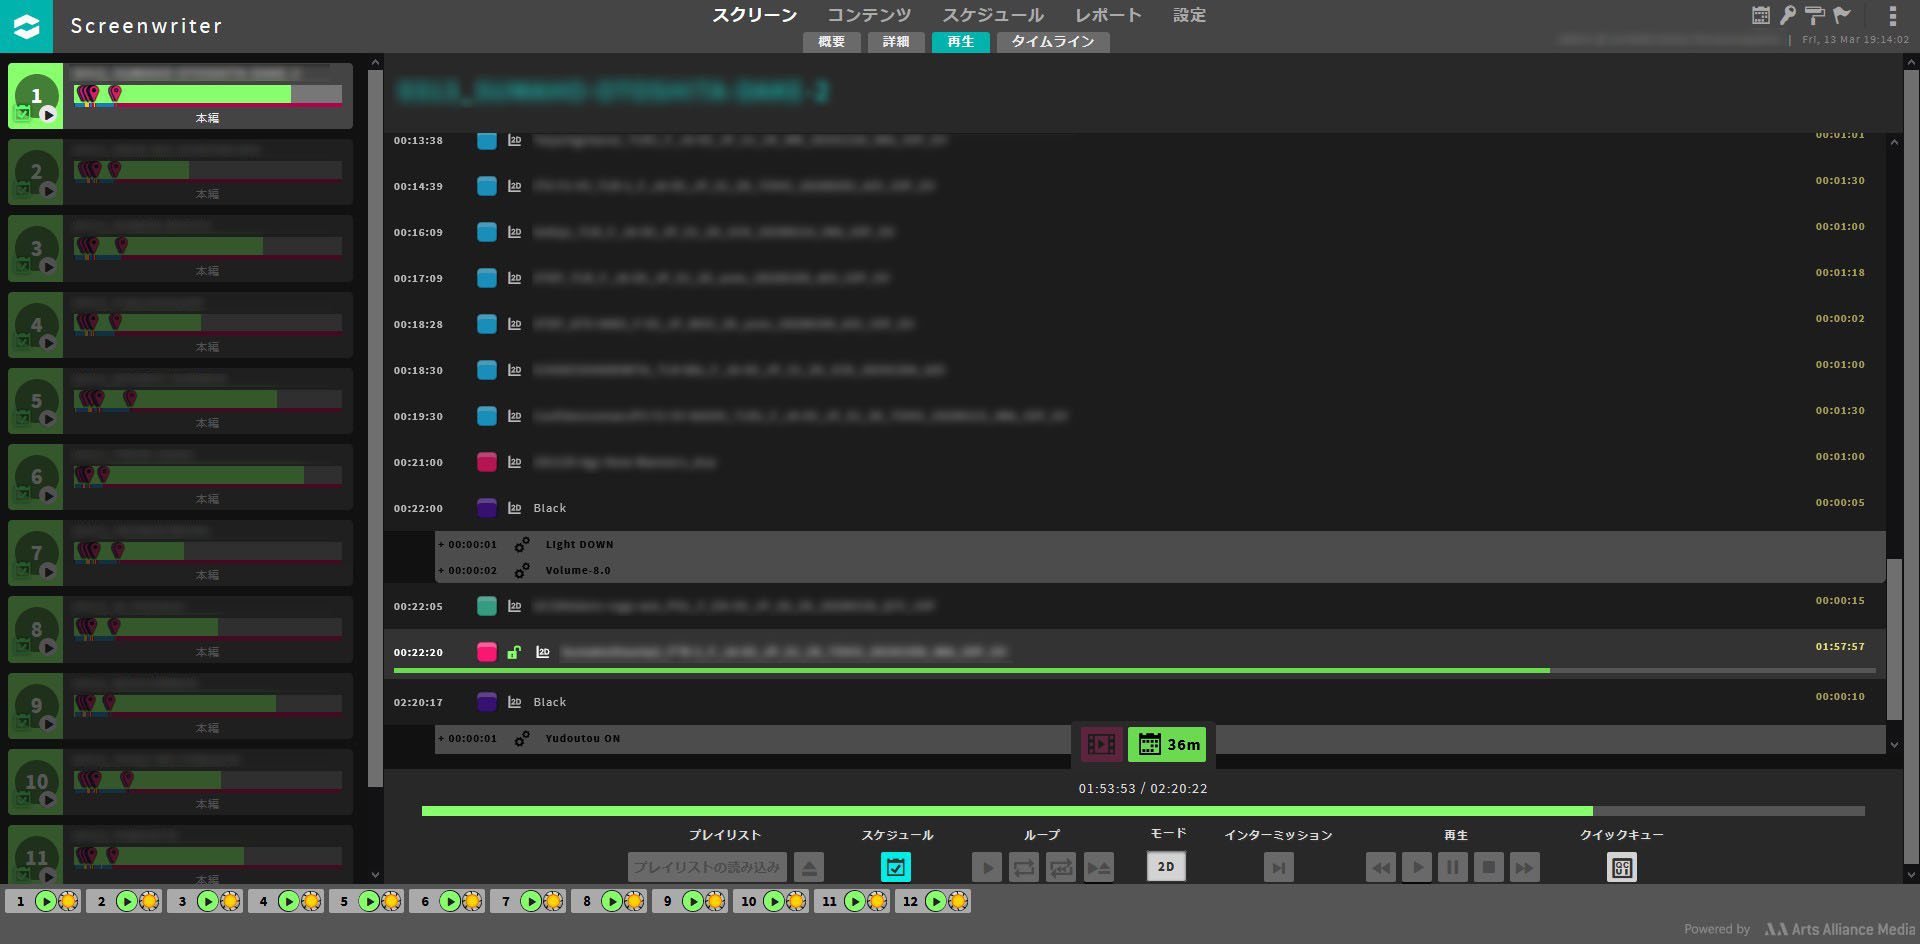Click the loop play-and-eject icon

pyautogui.click(x=1099, y=867)
